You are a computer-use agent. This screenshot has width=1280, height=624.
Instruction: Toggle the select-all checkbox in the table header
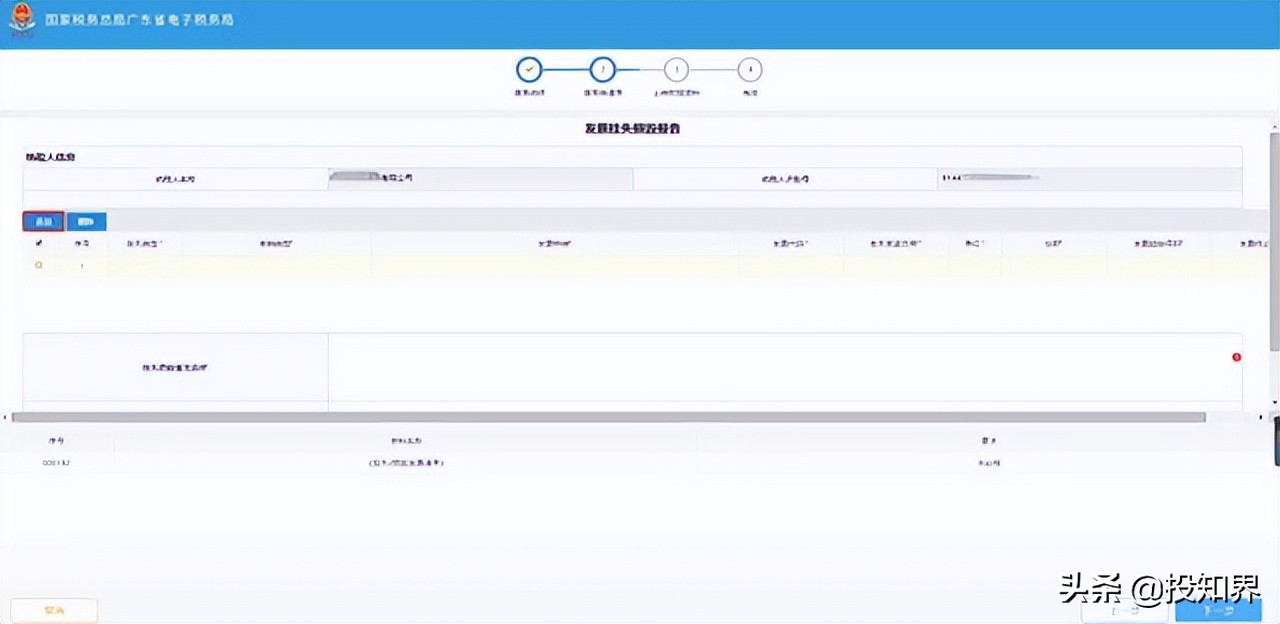tap(38, 242)
